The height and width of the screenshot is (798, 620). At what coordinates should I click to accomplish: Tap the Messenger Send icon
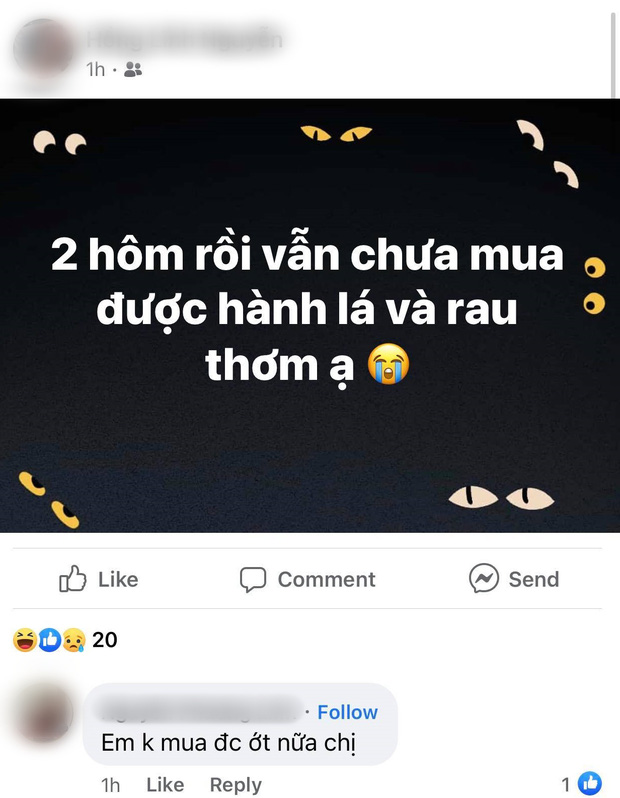[484, 578]
